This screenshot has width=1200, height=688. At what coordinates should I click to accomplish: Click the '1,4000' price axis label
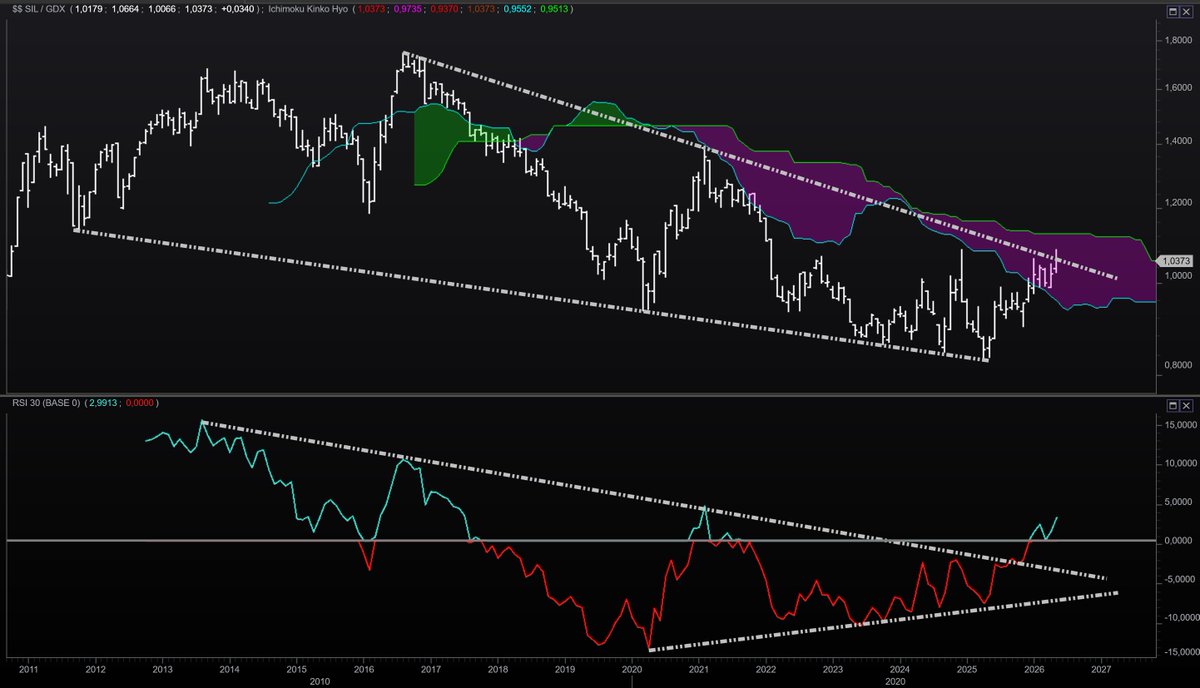1177,142
